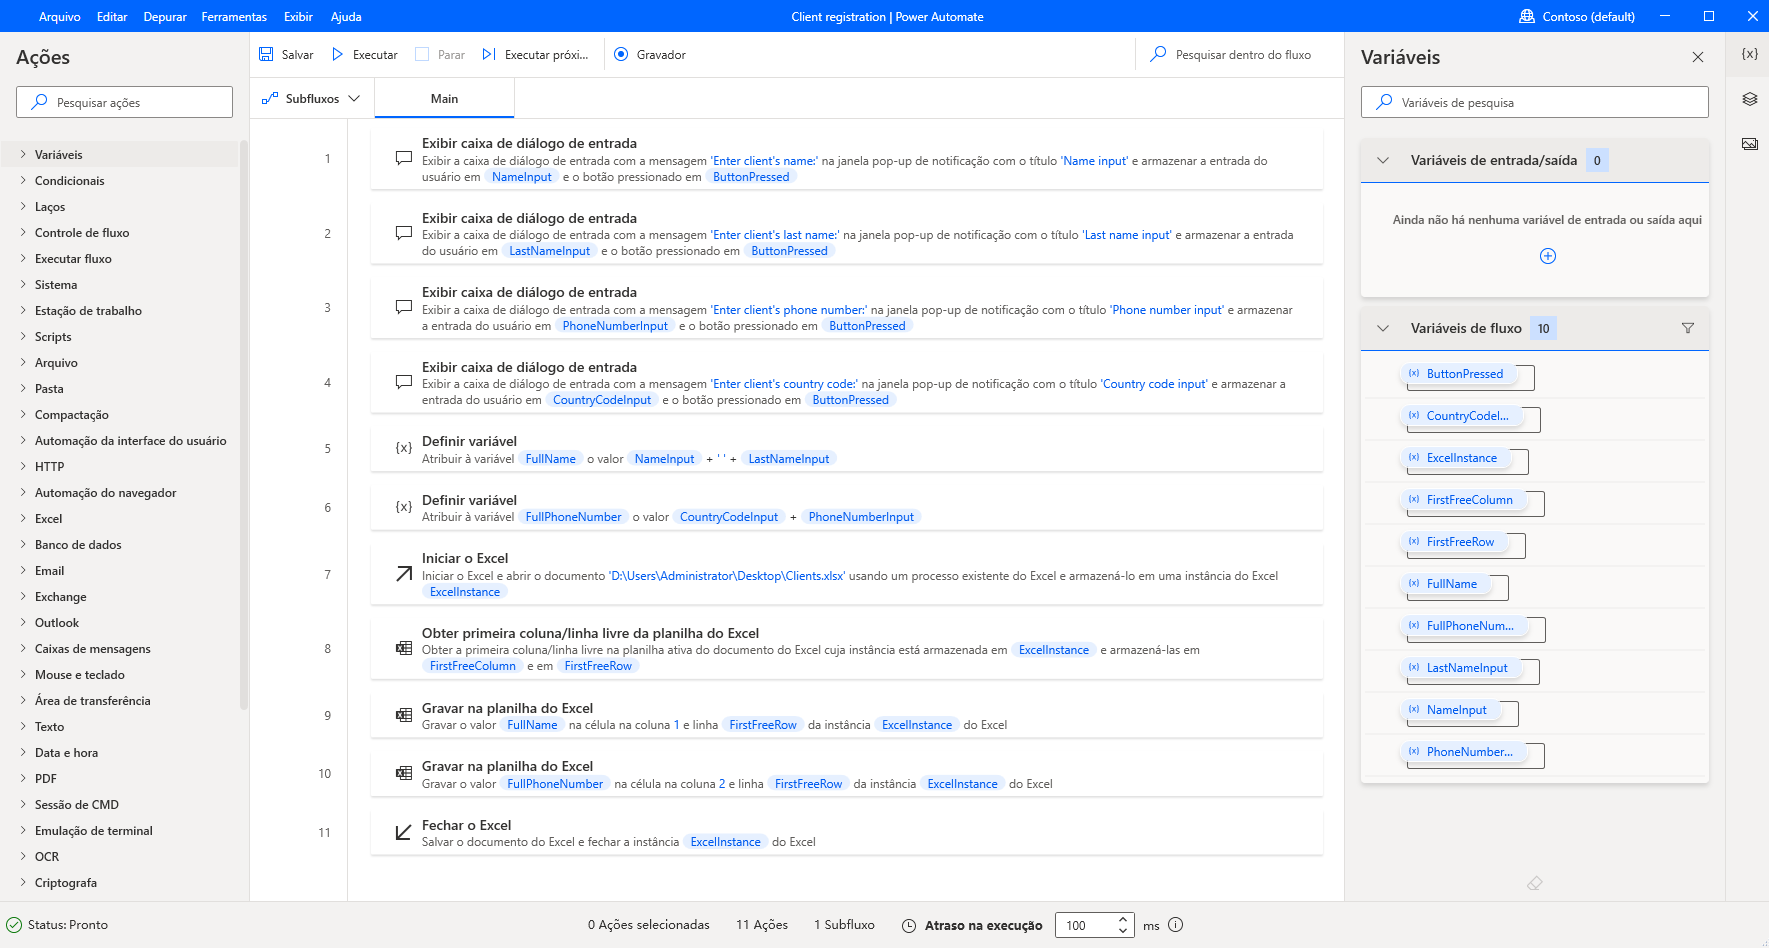1769x948 pixels.
Task: Click the Save disk icon
Action: 266,55
